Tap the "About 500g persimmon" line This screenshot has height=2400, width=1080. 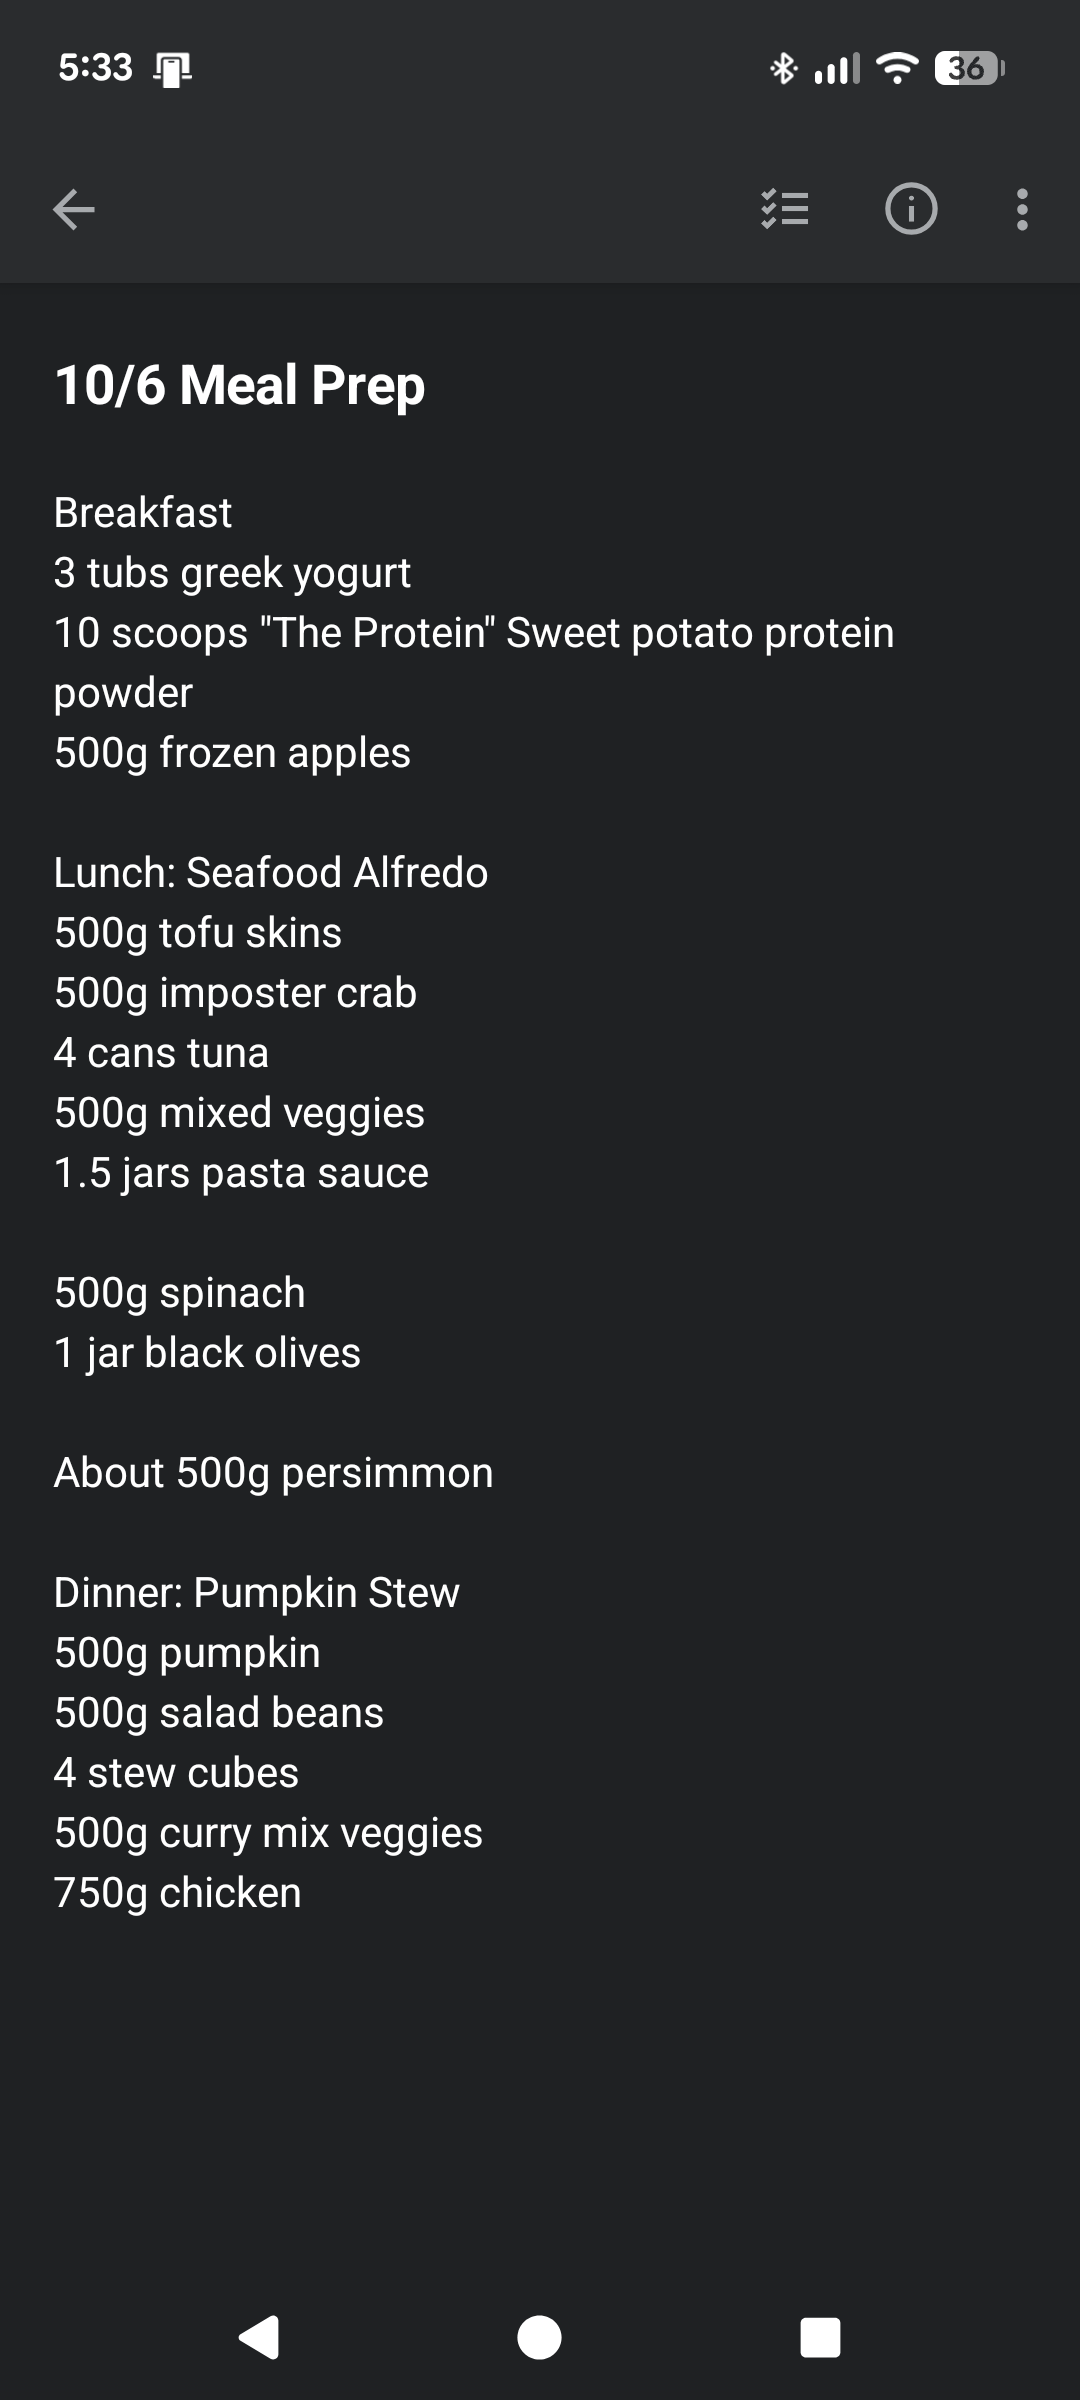click(x=274, y=1473)
